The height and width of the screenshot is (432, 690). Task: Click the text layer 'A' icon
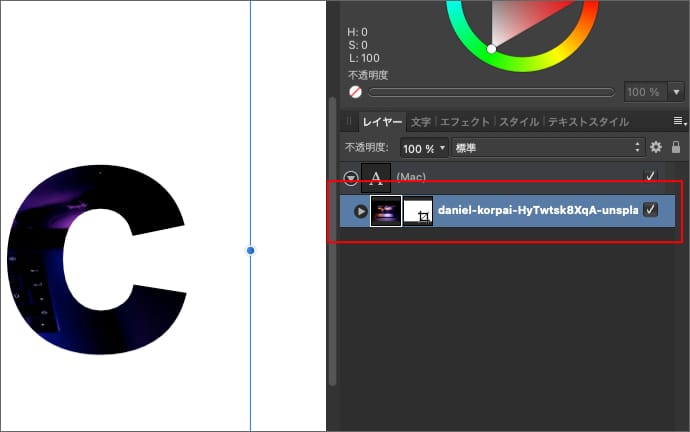coord(376,178)
